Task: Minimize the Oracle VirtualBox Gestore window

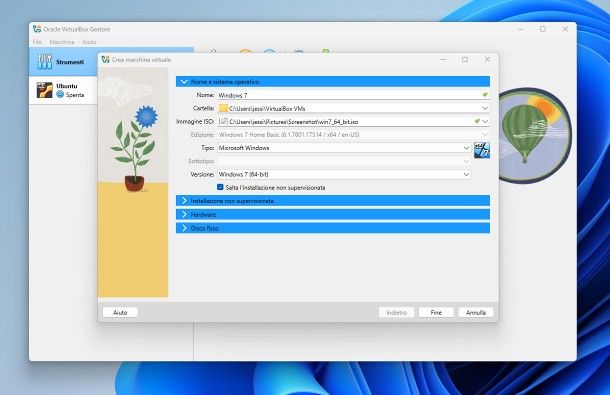Action: [521, 29]
